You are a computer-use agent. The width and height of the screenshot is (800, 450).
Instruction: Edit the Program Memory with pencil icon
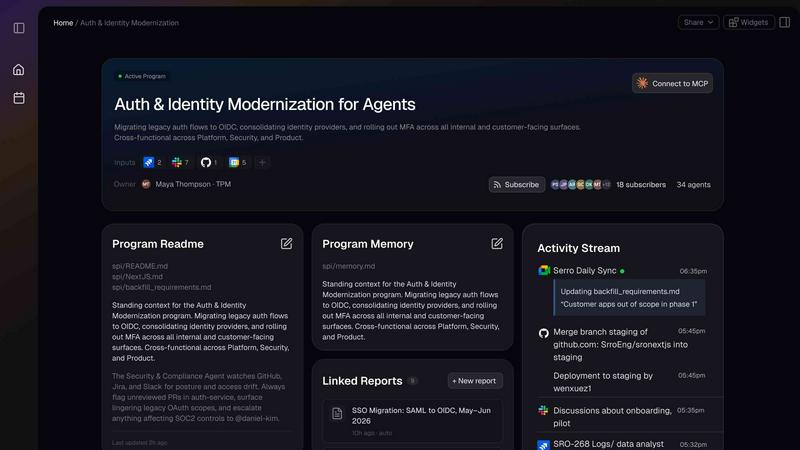pos(497,244)
